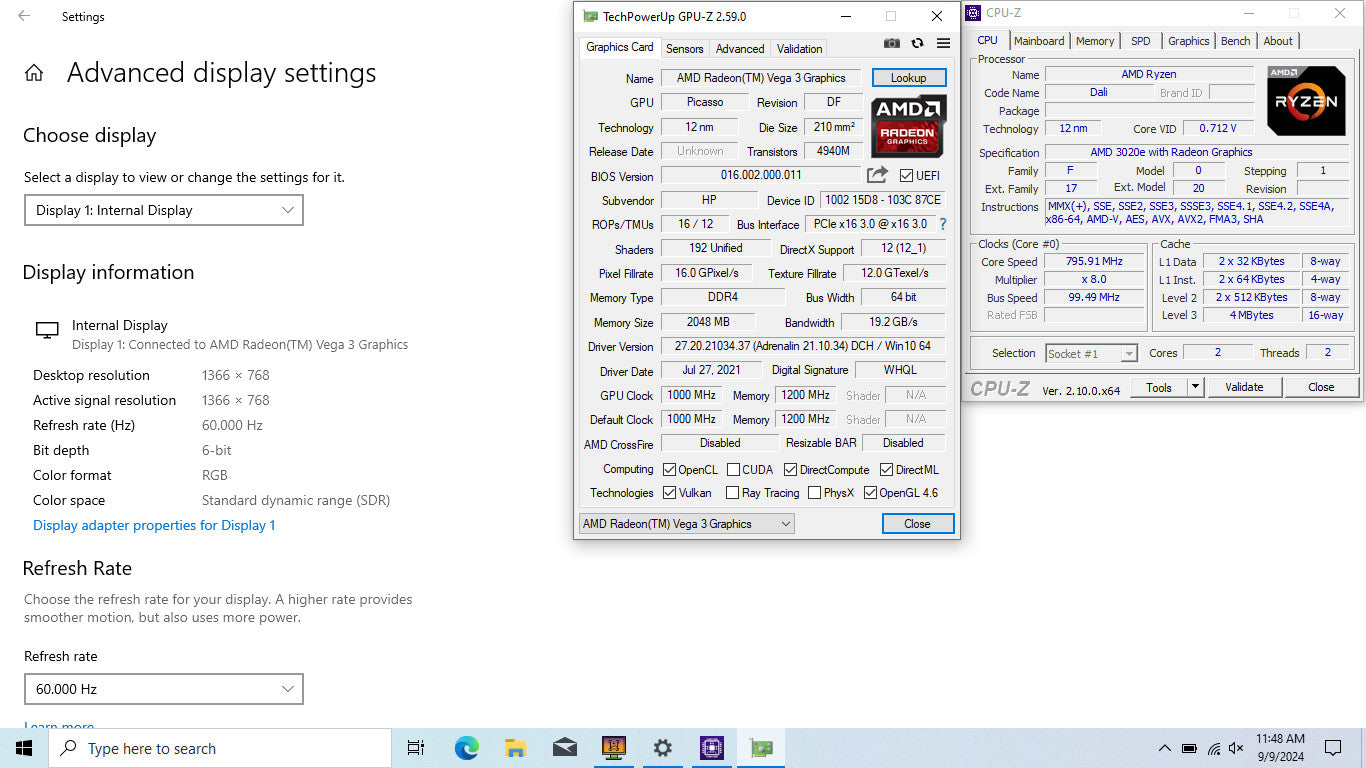Open File Explorer from taskbar
Image resolution: width=1366 pixels, height=768 pixels.
(515, 748)
